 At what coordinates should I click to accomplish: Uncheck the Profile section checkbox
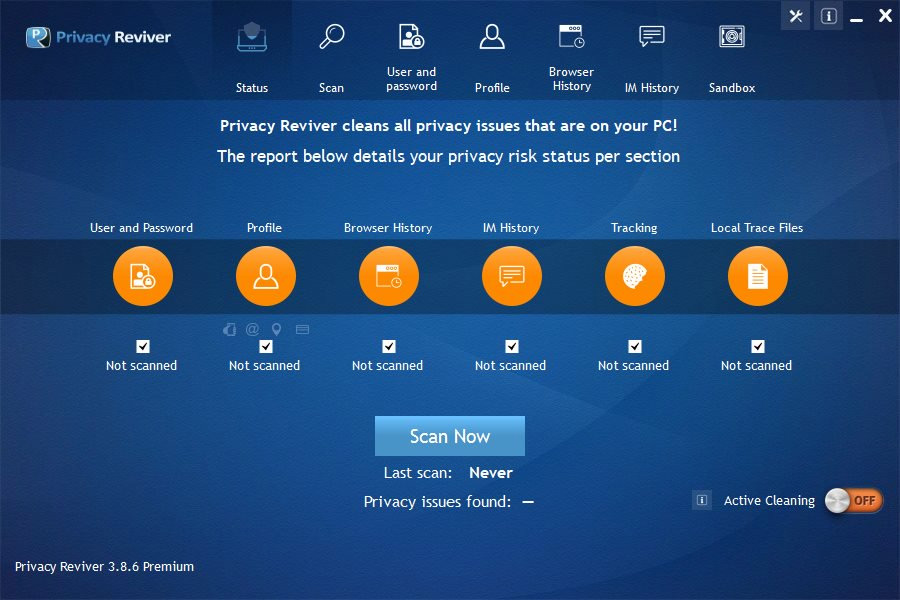pyautogui.click(x=266, y=346)
